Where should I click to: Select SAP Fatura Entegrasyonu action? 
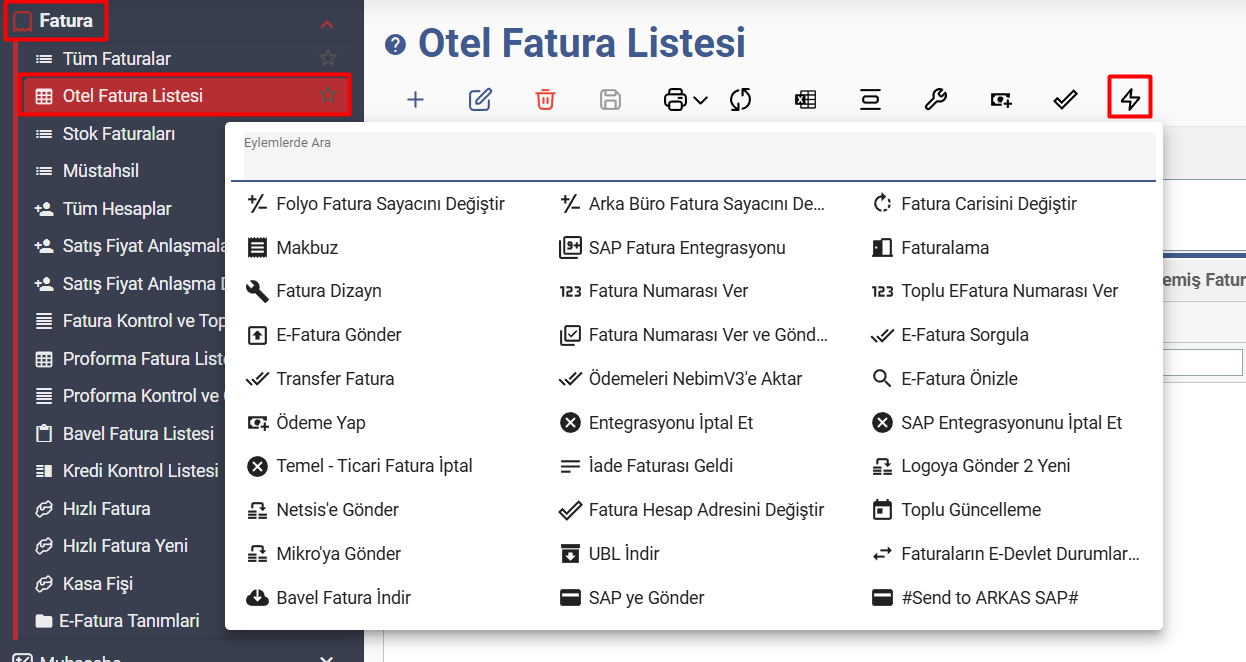686,248
